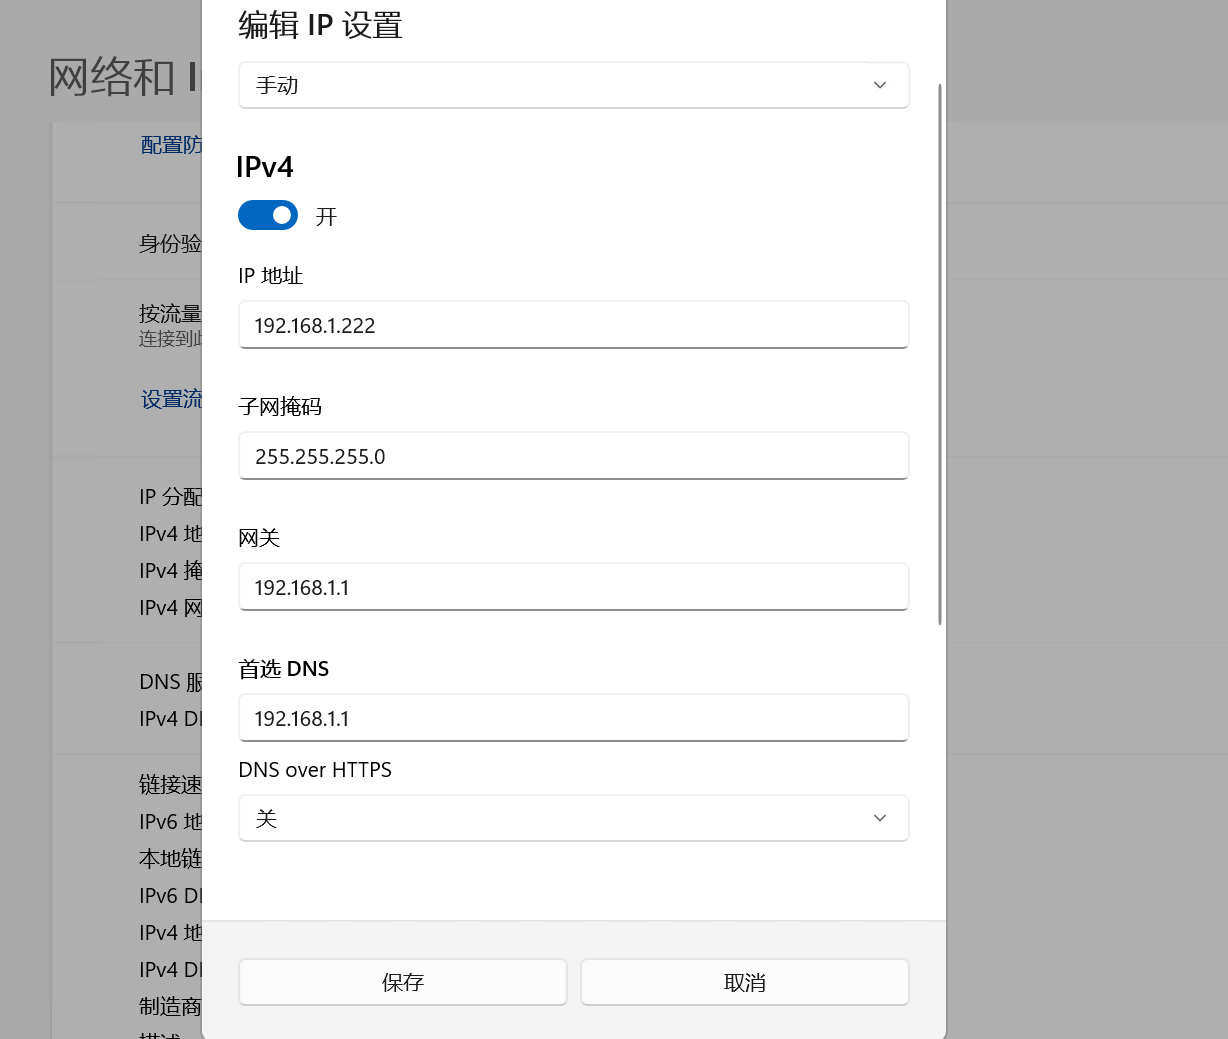The width and height of the screenshot is (1228, 1039).
Task: Open the 配置防 link behind the dialog
Action: [x=171, y=145]
